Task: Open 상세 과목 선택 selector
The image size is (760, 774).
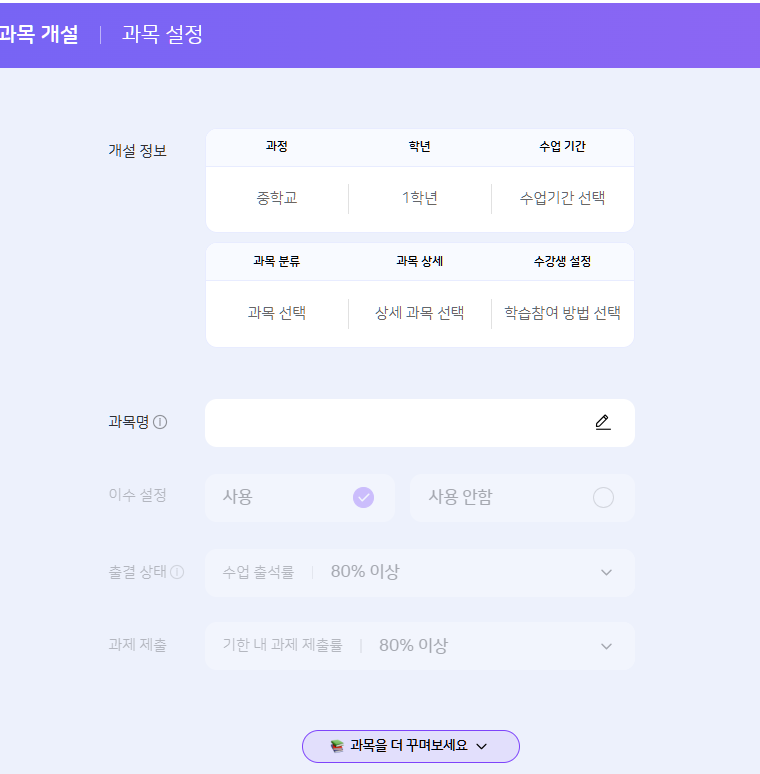Action: click(419, 313)
